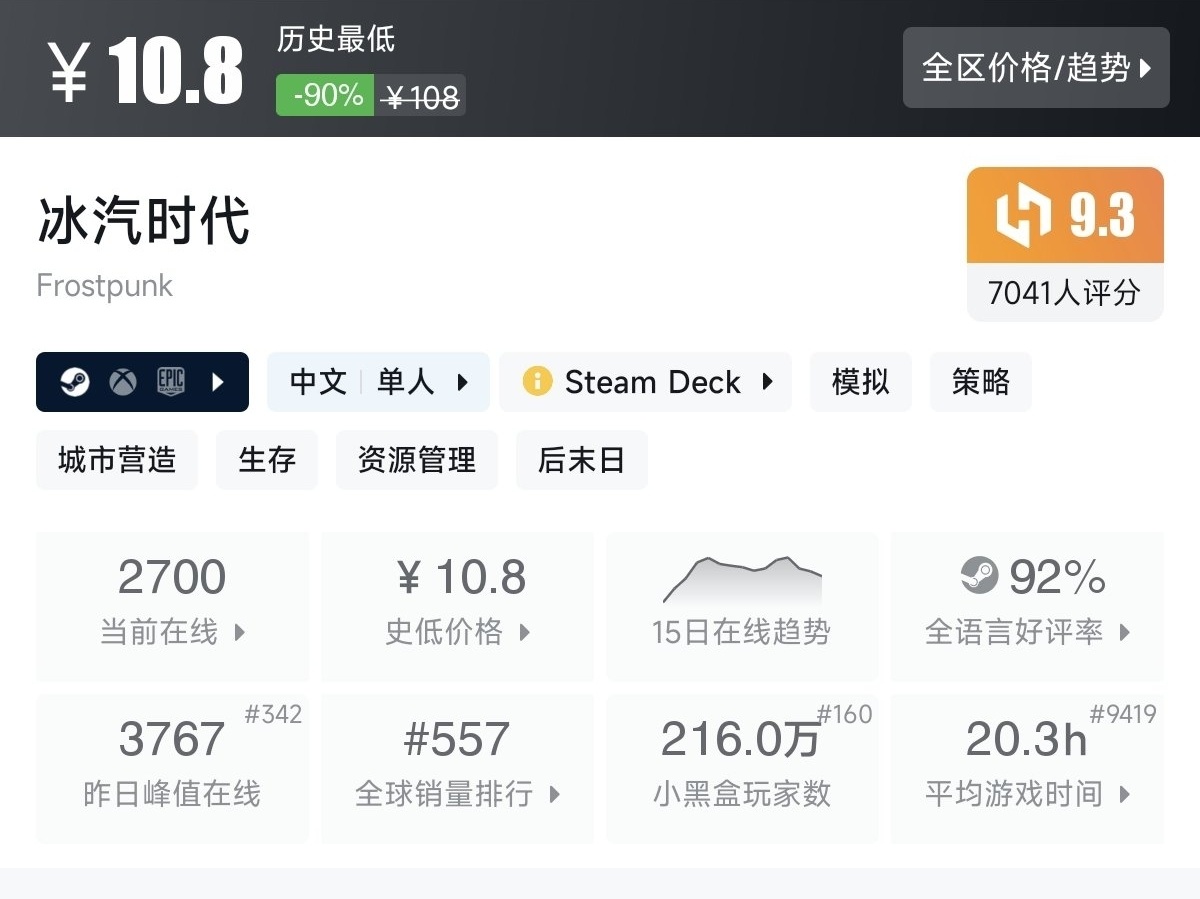Image resolution: width=1200 pixels, height=899 pixels.
Task: Open 史低价格 price history
Action: 525,630
